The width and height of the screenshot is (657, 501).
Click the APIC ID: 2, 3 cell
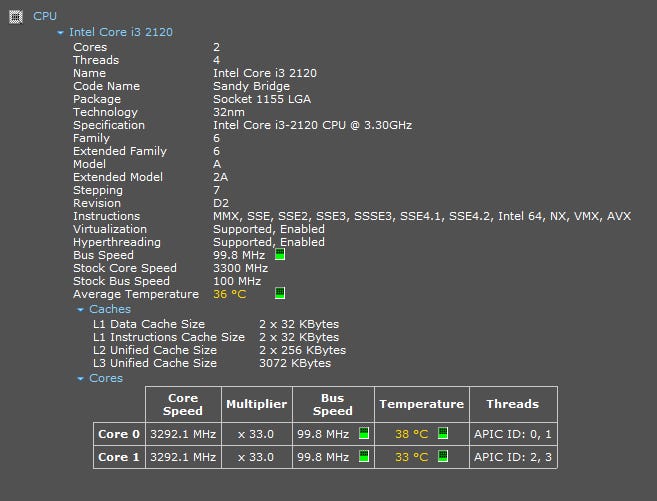513,457
